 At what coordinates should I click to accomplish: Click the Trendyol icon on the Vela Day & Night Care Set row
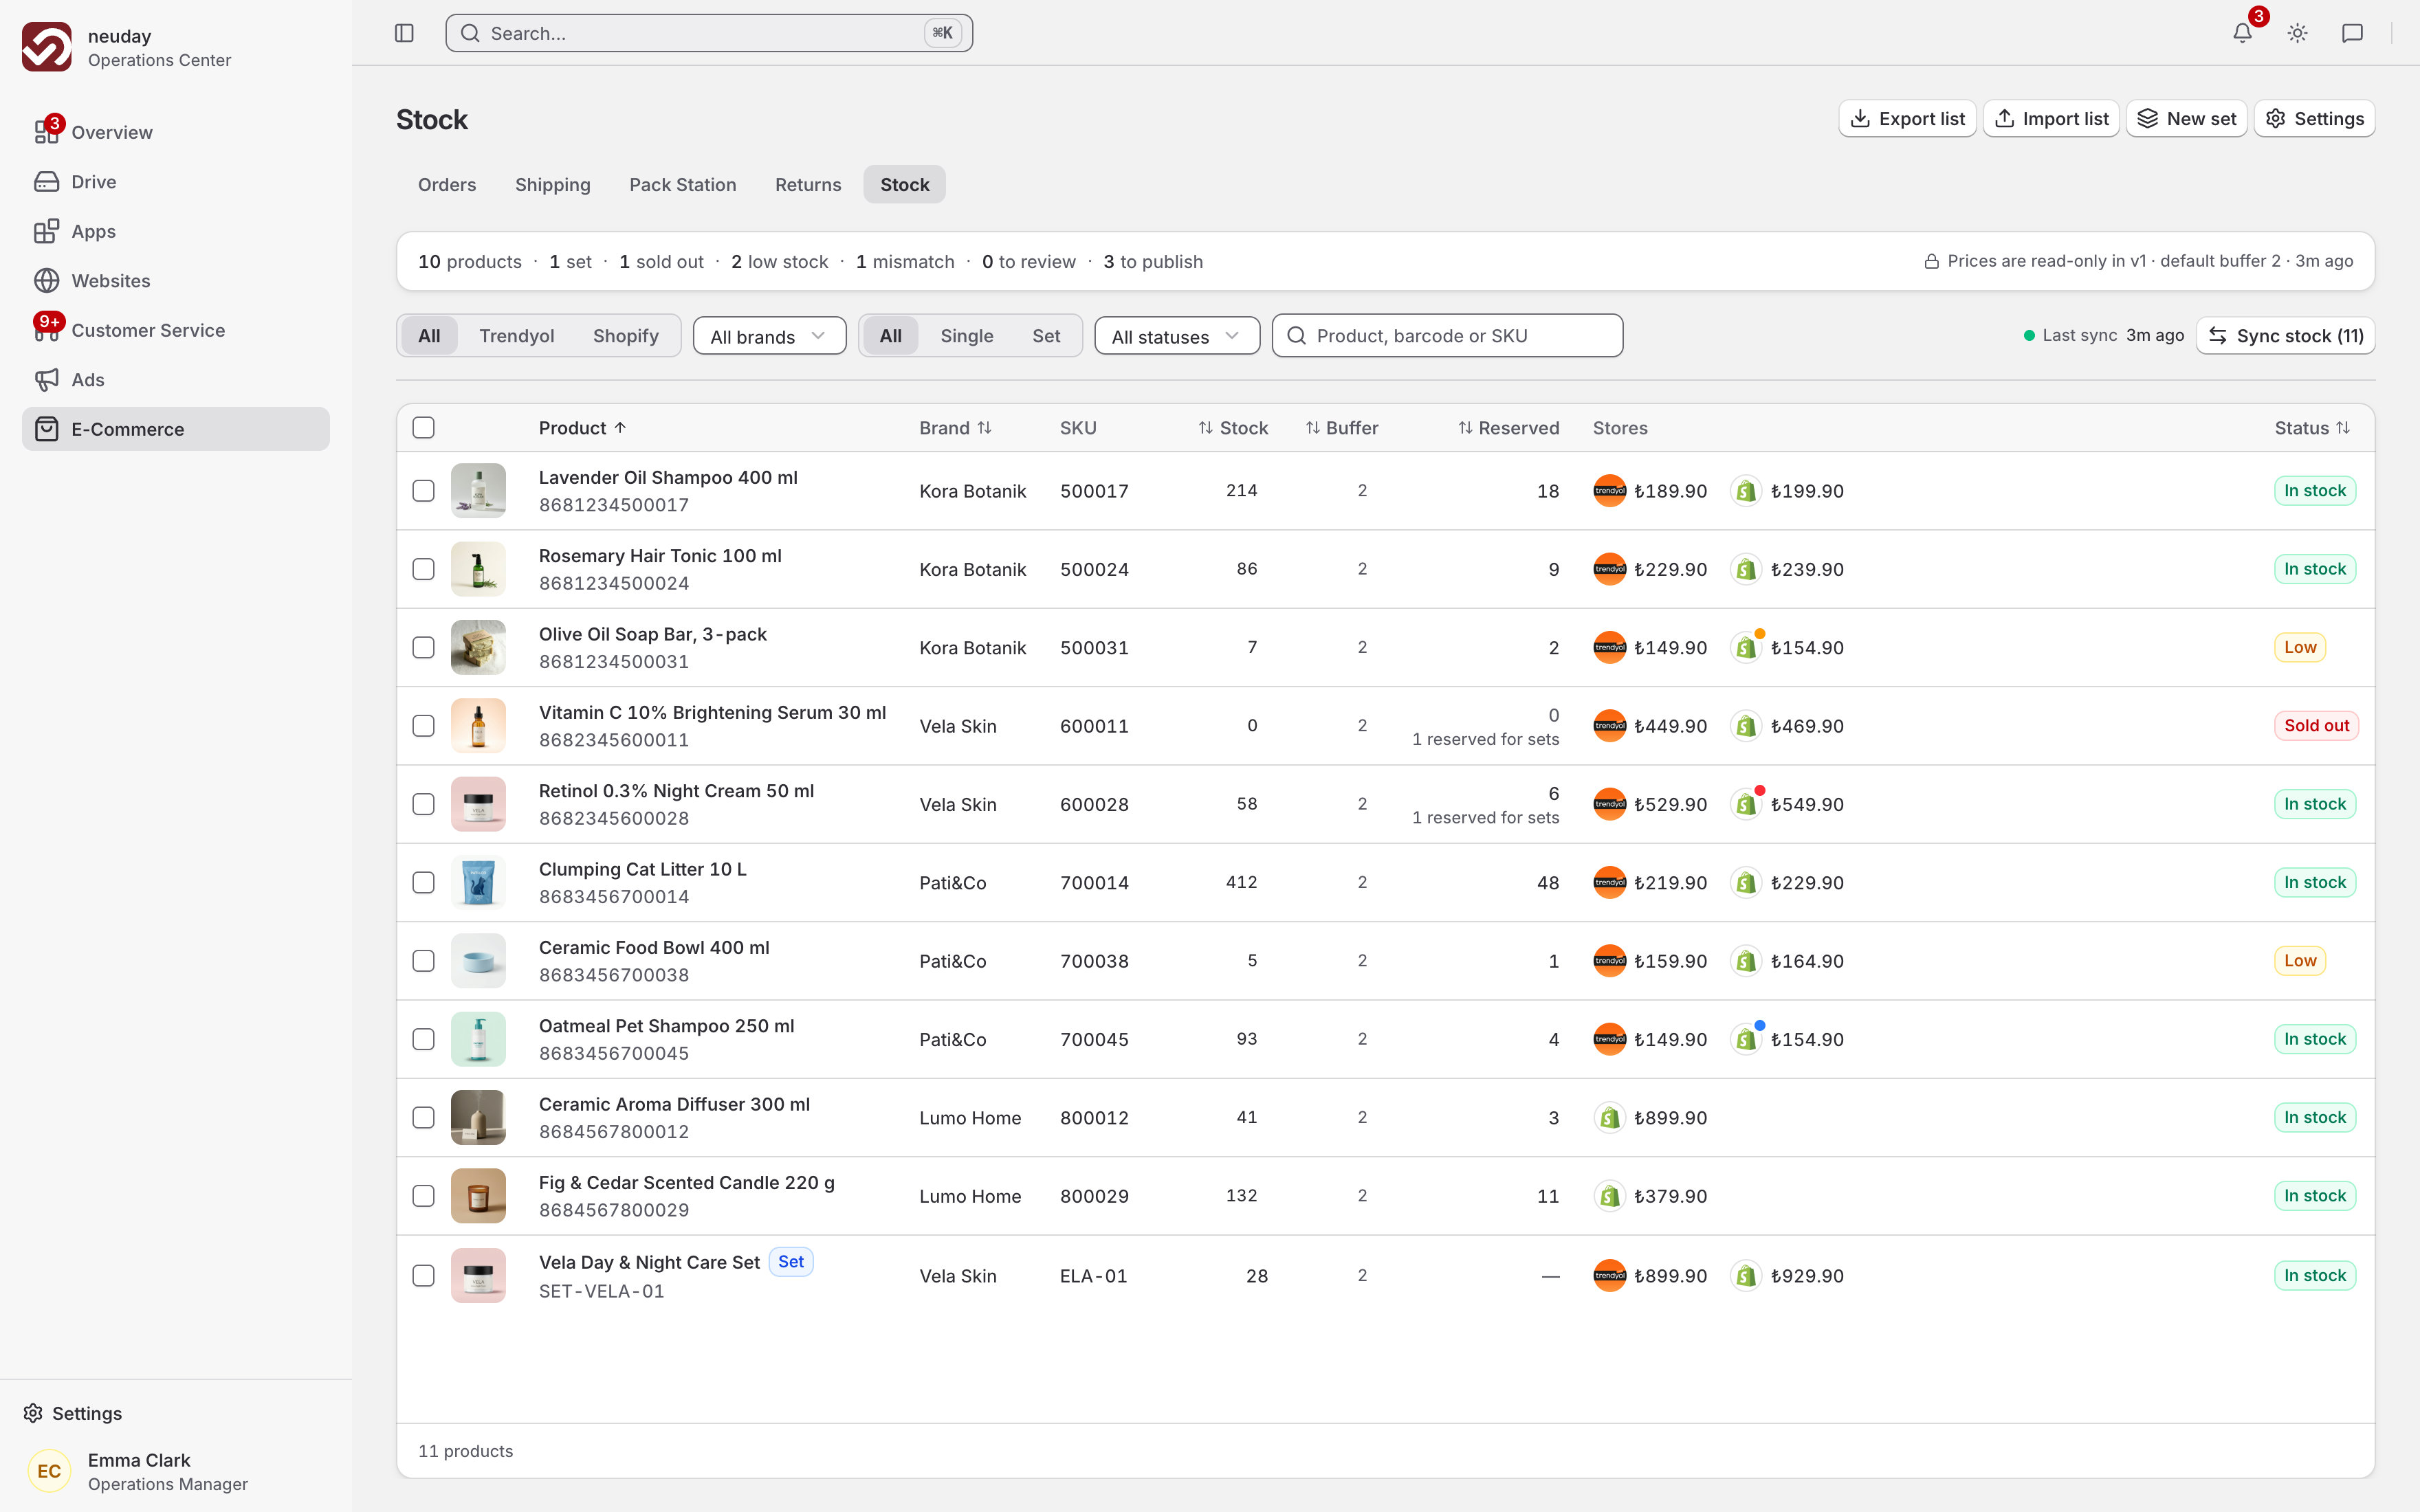pyautogui.click(x=1609, y=1276)
